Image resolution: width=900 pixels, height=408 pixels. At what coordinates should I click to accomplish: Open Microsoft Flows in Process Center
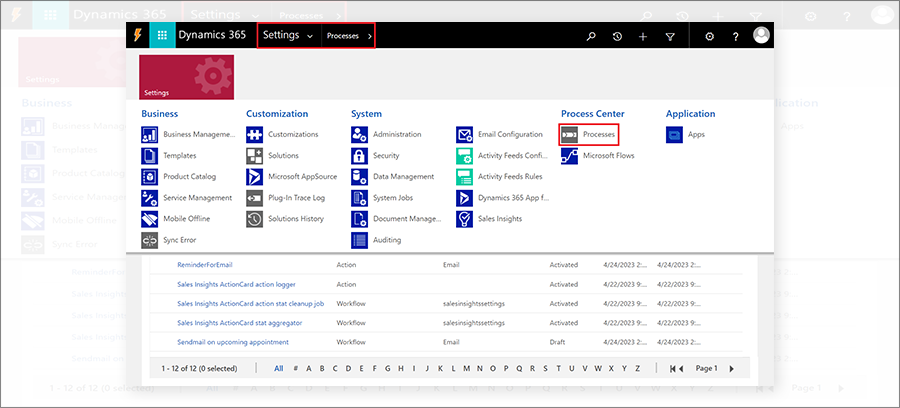click(x=608, y=155)
